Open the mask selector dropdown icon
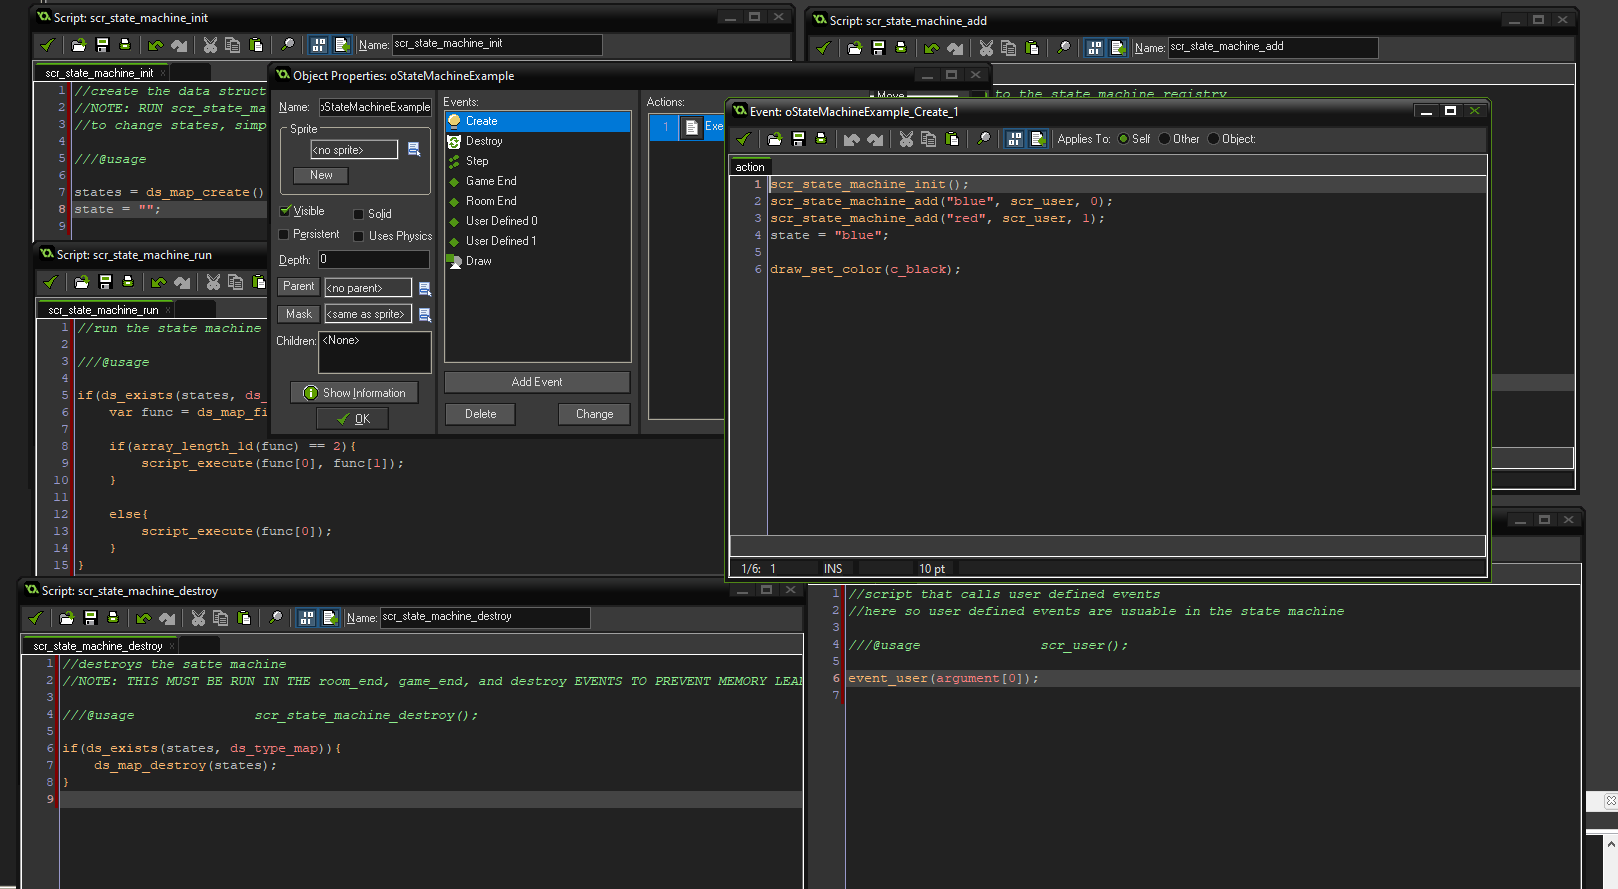 coord(425,314)
